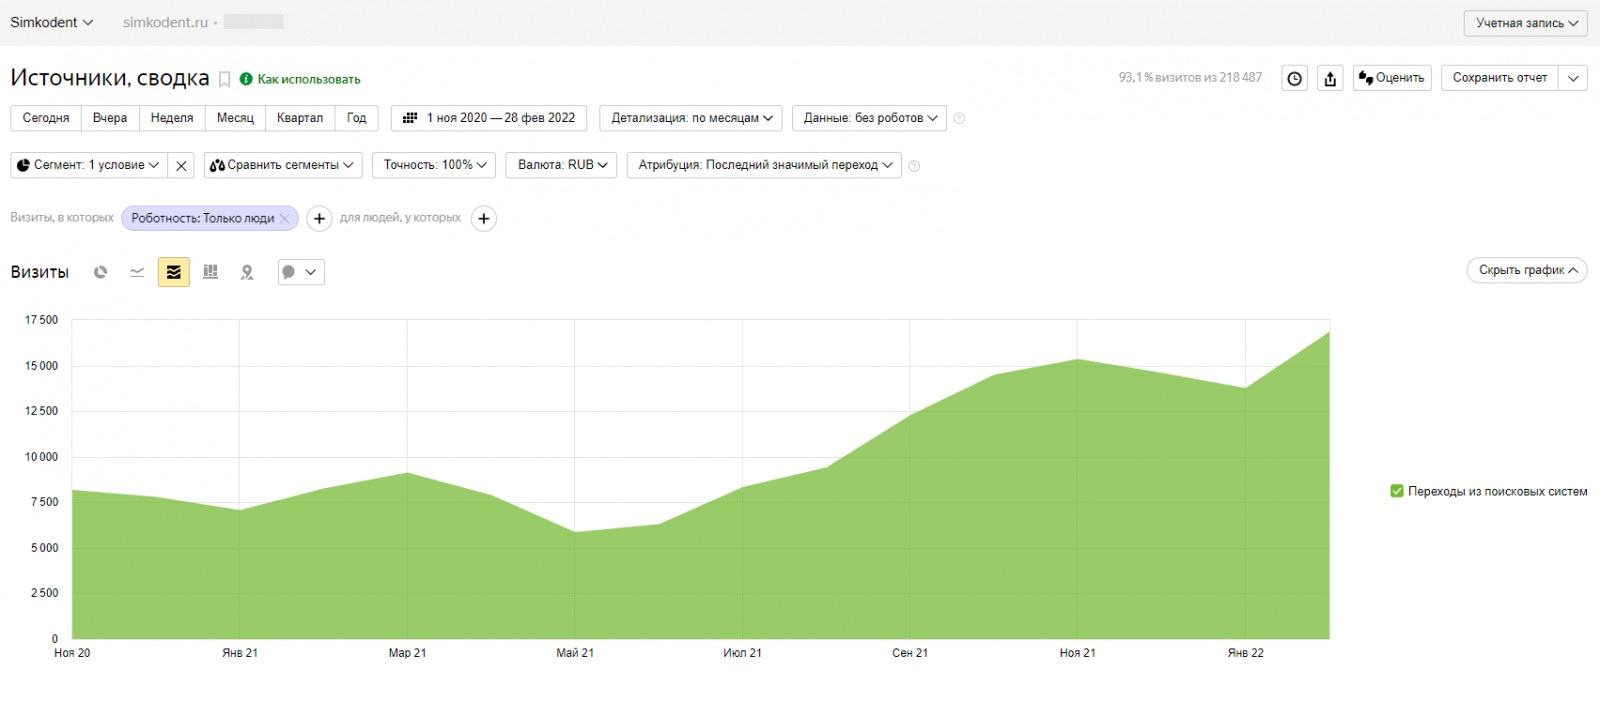Switch chart to pie chart view

100,272
